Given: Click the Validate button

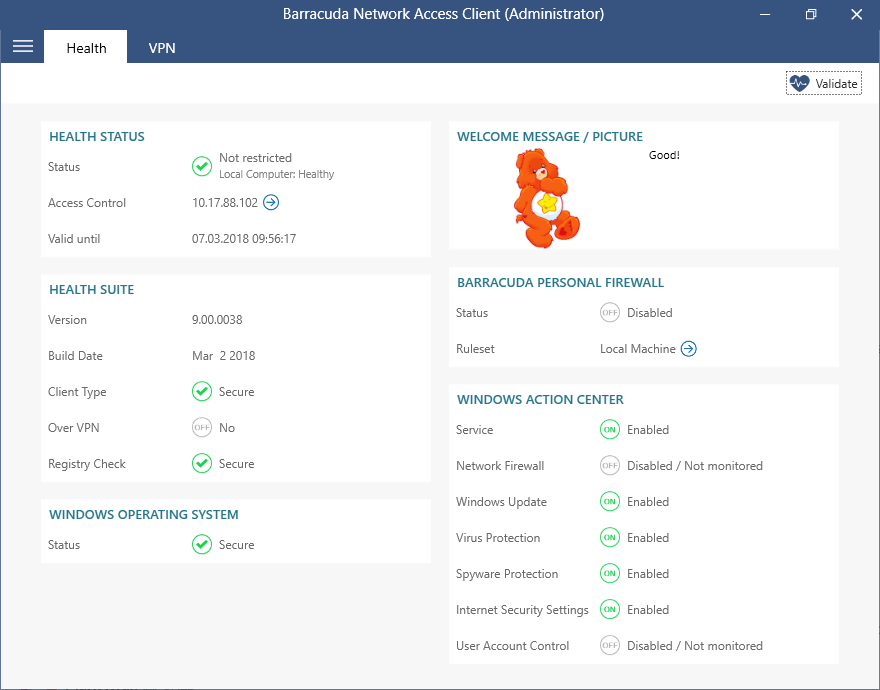Looking at the screenshot, I should (x=823, y=83).
